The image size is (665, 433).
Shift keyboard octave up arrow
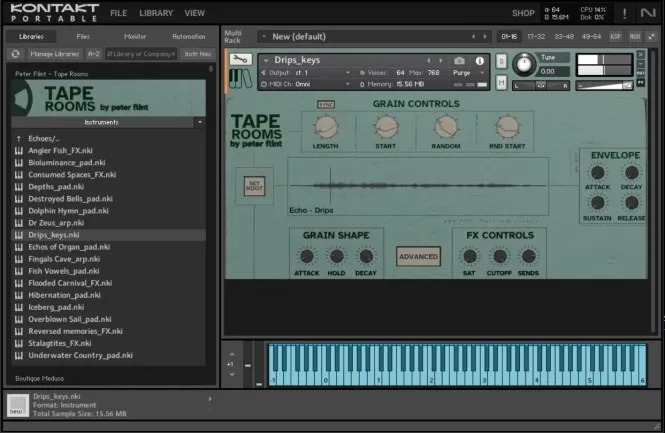[232, 354]
